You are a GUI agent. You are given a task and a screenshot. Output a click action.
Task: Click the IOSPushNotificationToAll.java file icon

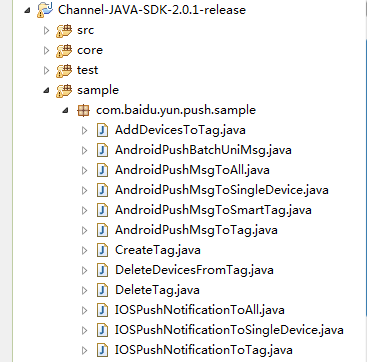tap(102, 310)
